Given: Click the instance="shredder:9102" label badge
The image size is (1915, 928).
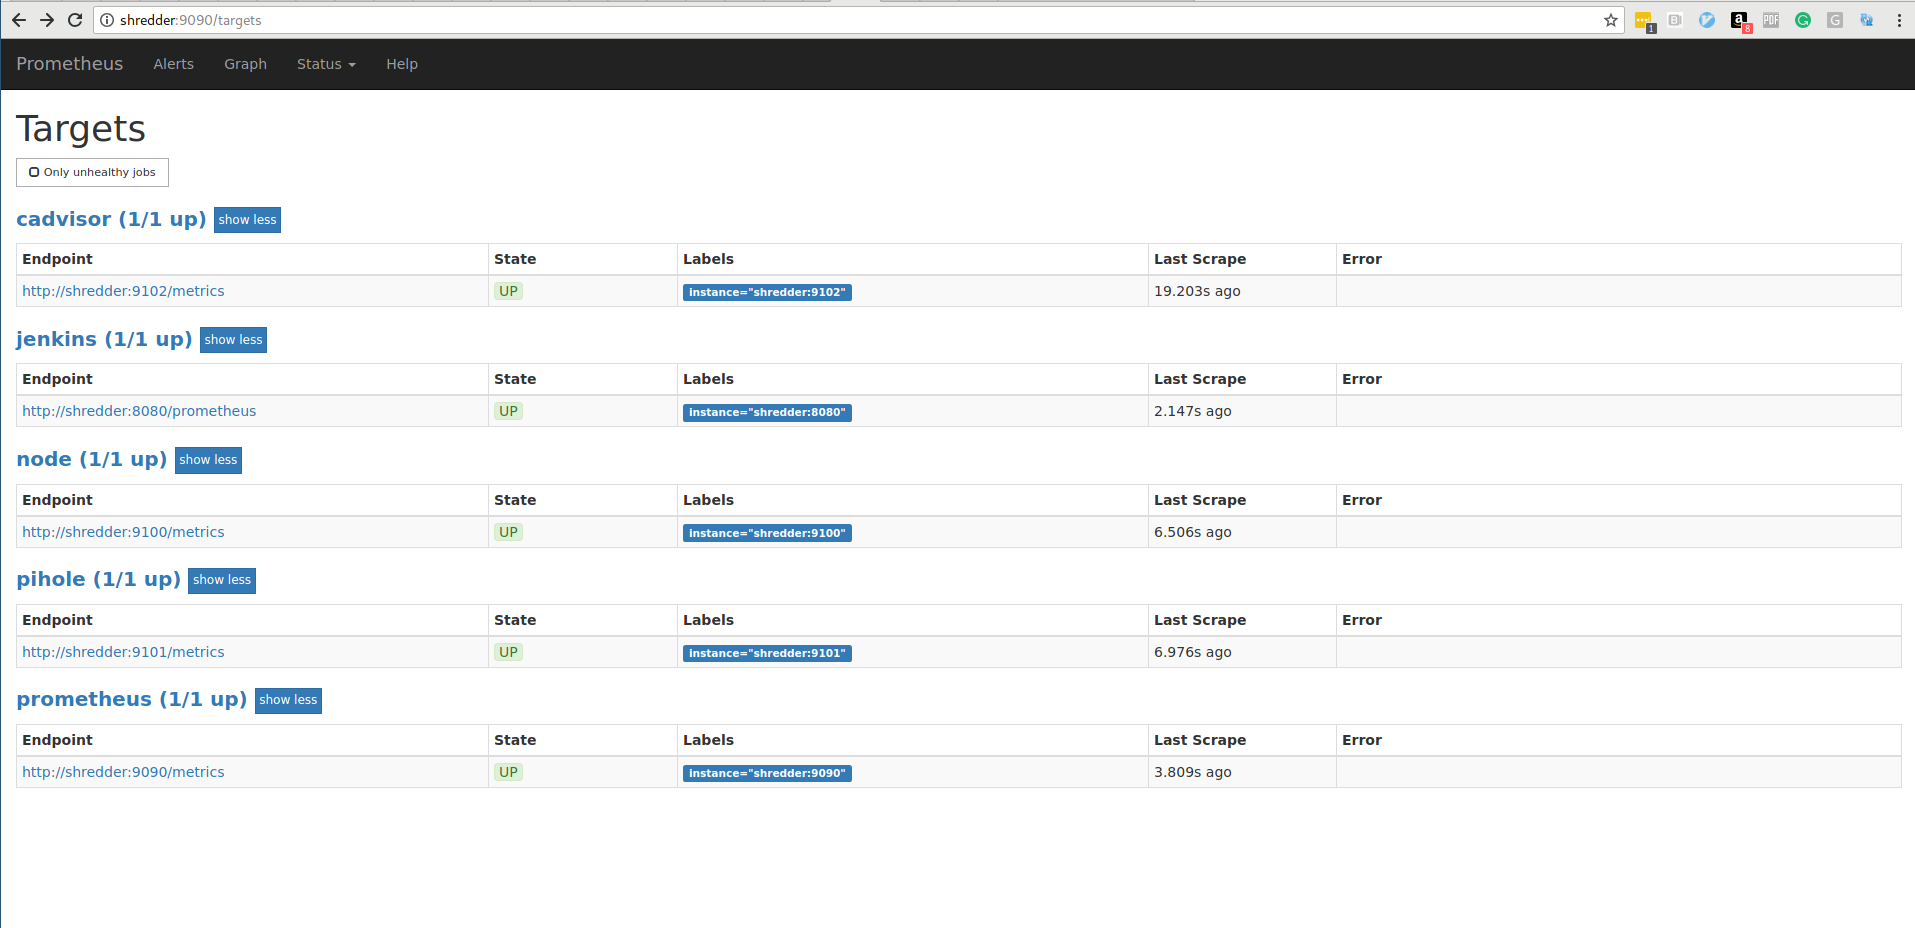Looking at the screenshot, I should [x=767, y=292].
